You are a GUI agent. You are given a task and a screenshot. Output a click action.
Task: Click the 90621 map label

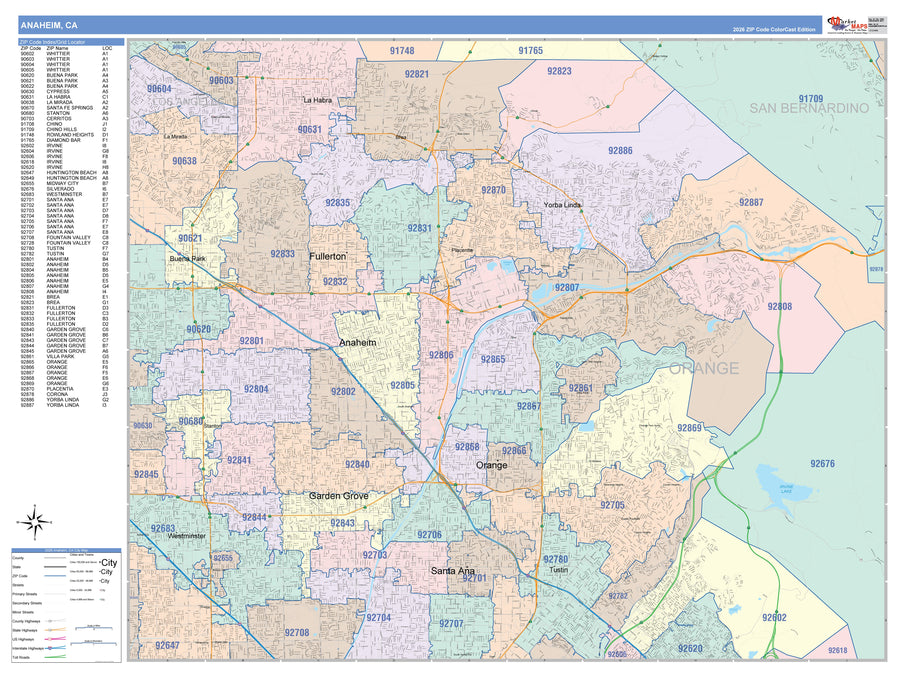[x=190, y=238]
